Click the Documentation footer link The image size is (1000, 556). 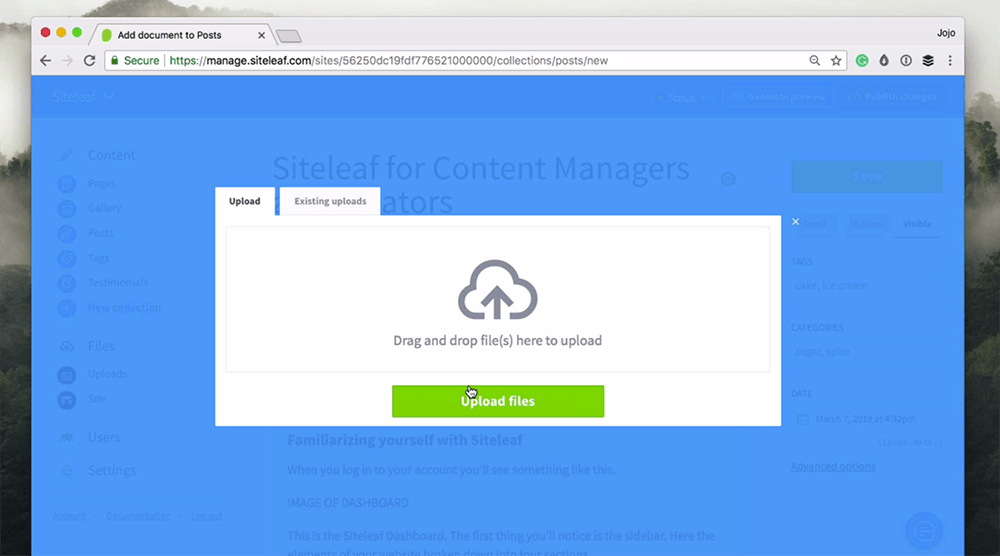(x=138, y=516)
